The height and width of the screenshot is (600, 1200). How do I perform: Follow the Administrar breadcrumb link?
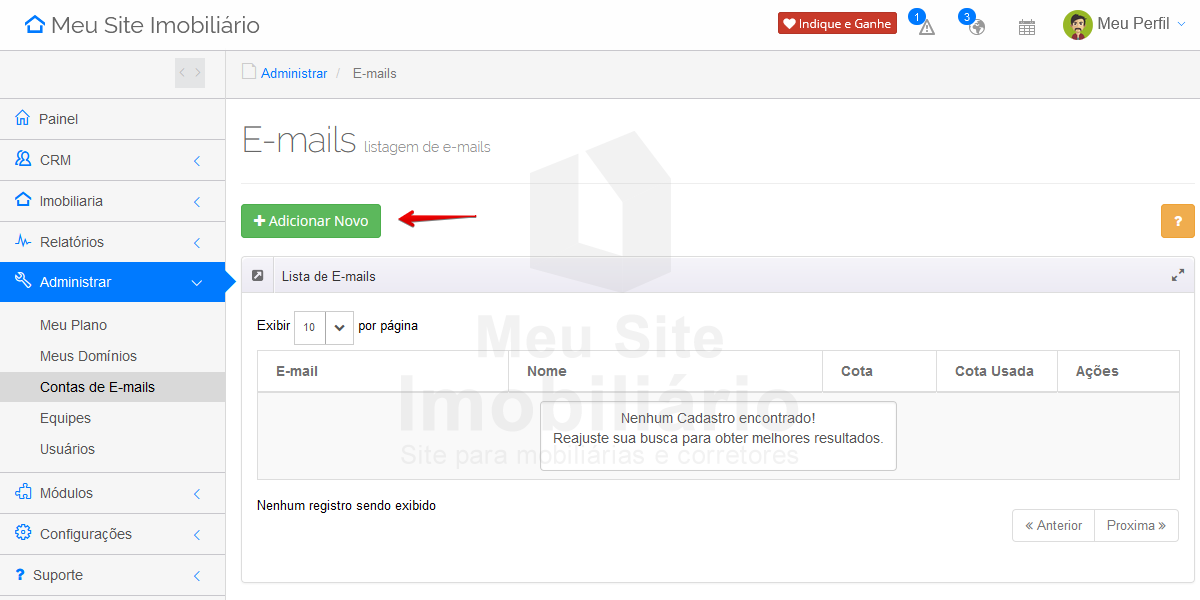(294, 73)
